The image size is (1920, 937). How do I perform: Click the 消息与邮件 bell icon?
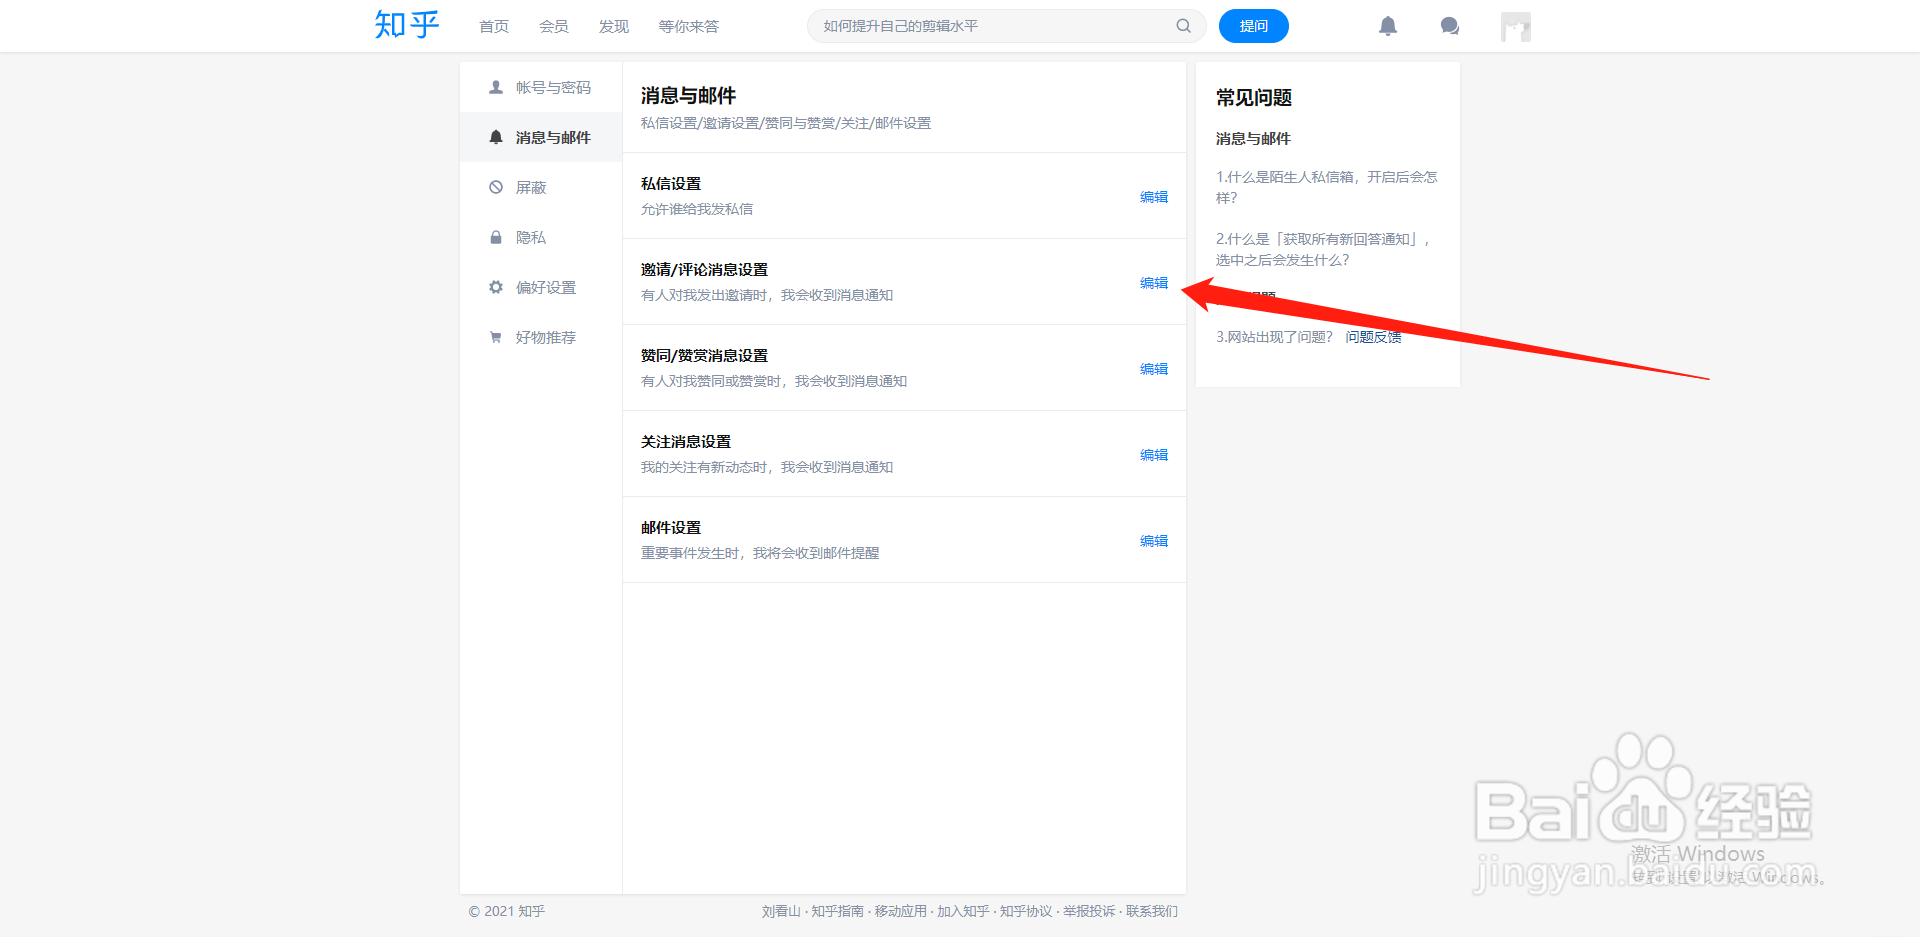495,137
